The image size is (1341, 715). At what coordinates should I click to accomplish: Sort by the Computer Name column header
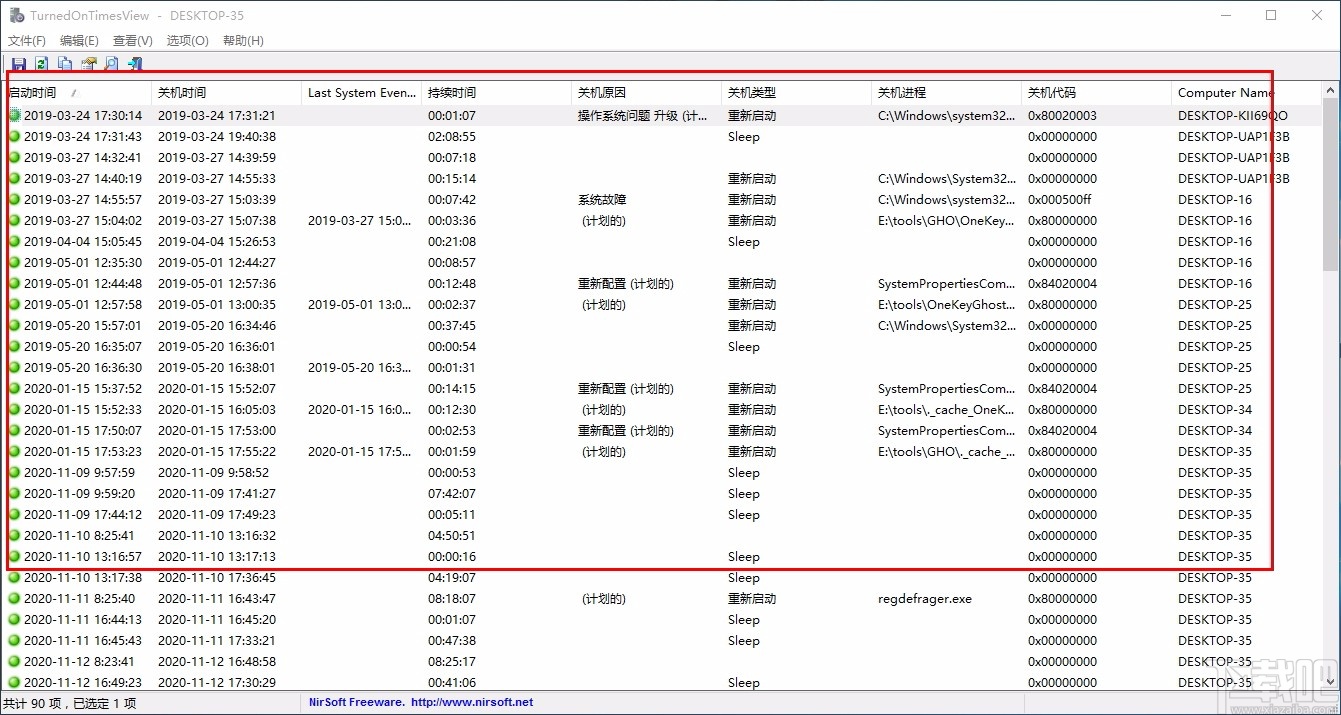(x=1246, y=93)
